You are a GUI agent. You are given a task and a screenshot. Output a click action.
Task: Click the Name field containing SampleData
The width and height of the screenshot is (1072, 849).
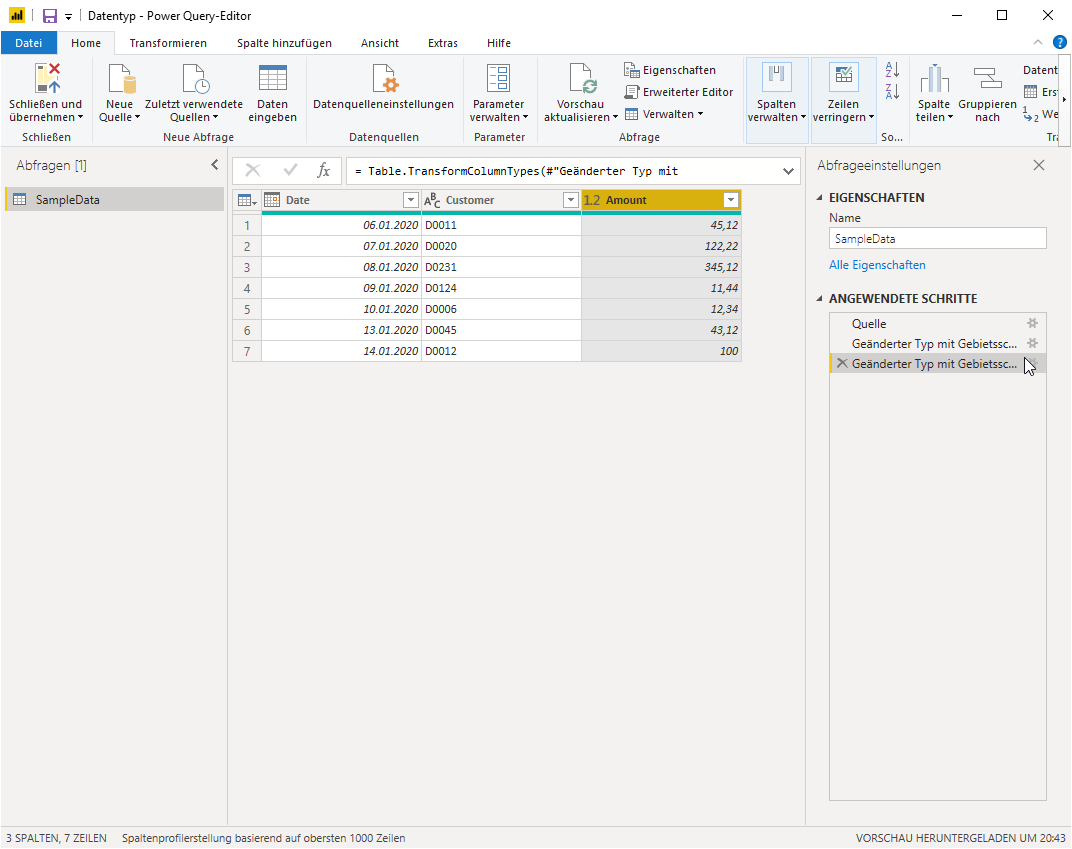click(937, 239)
